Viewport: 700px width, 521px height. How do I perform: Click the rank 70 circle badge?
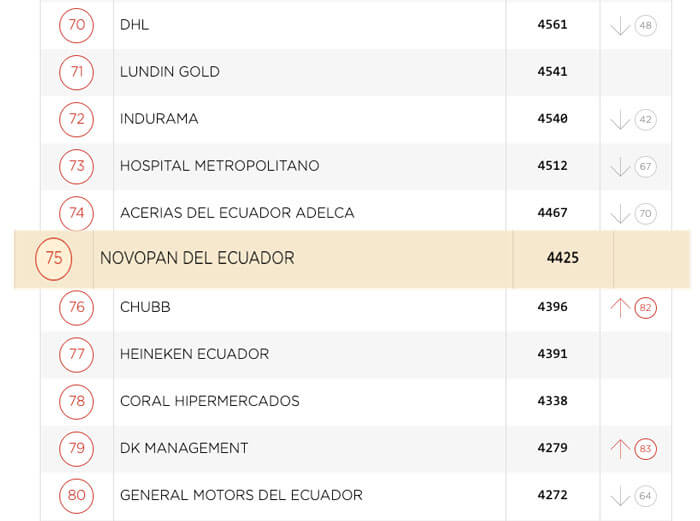(x=77, y=25)
